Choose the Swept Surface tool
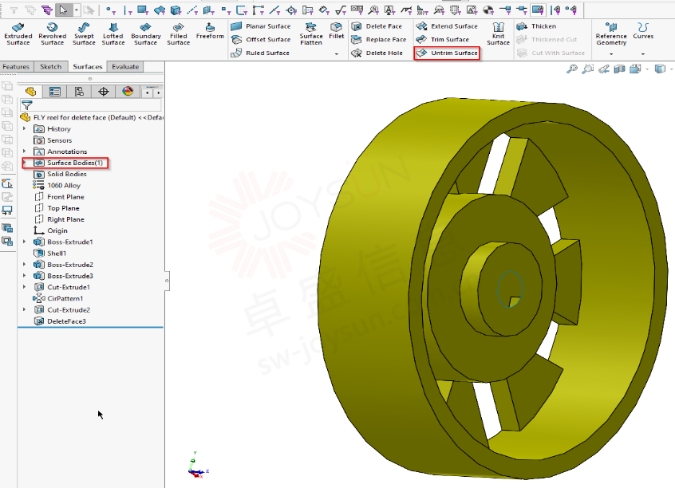Screen dimensions: 675x488 [84, 34]
